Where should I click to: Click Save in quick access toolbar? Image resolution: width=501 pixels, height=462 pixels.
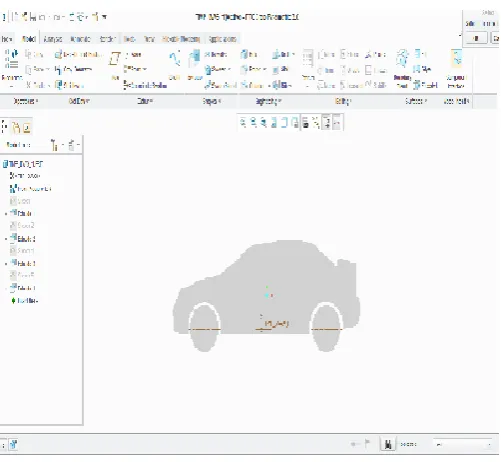[x=33, y=17]
